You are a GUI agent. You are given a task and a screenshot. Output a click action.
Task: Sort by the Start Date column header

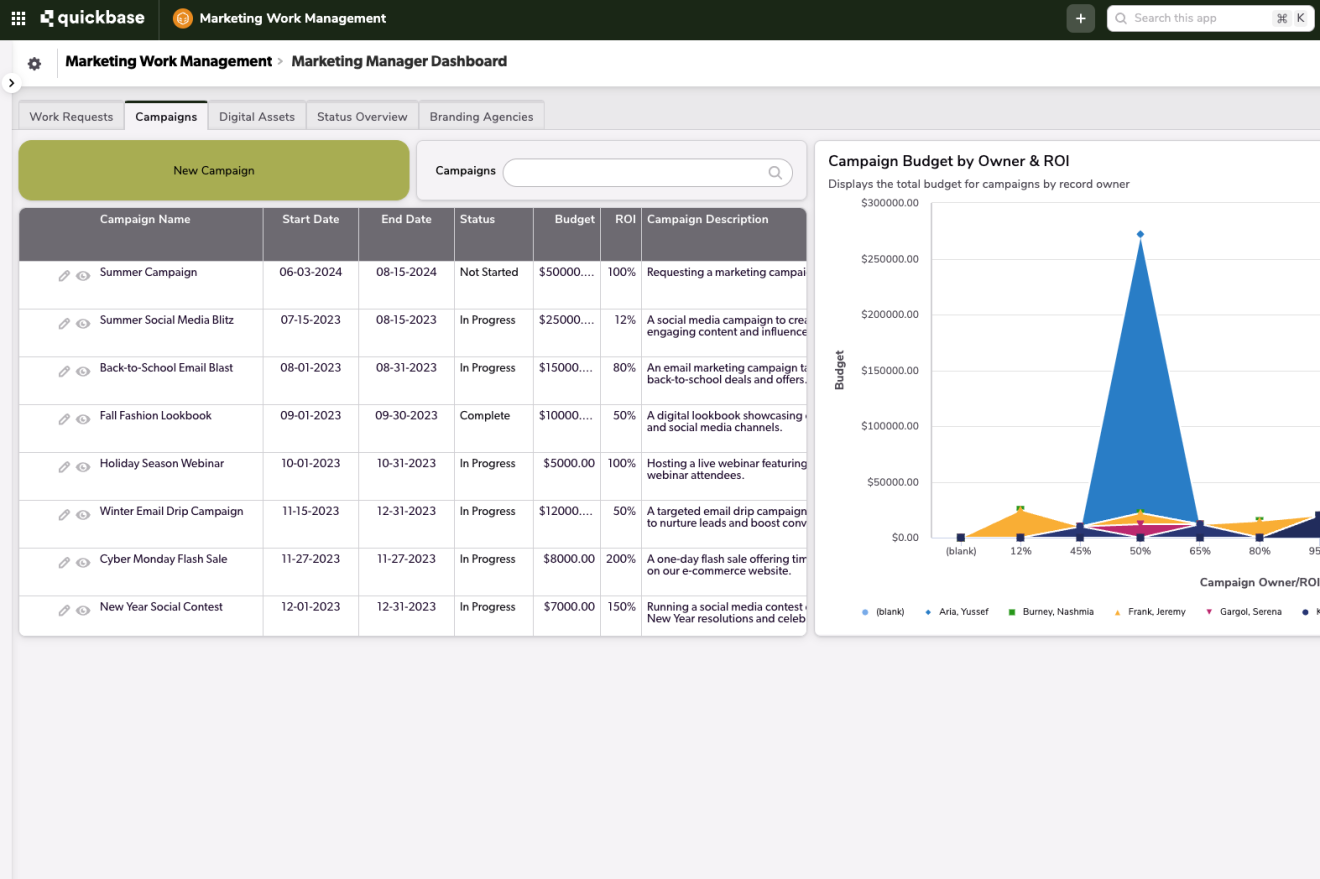[310, 220]
